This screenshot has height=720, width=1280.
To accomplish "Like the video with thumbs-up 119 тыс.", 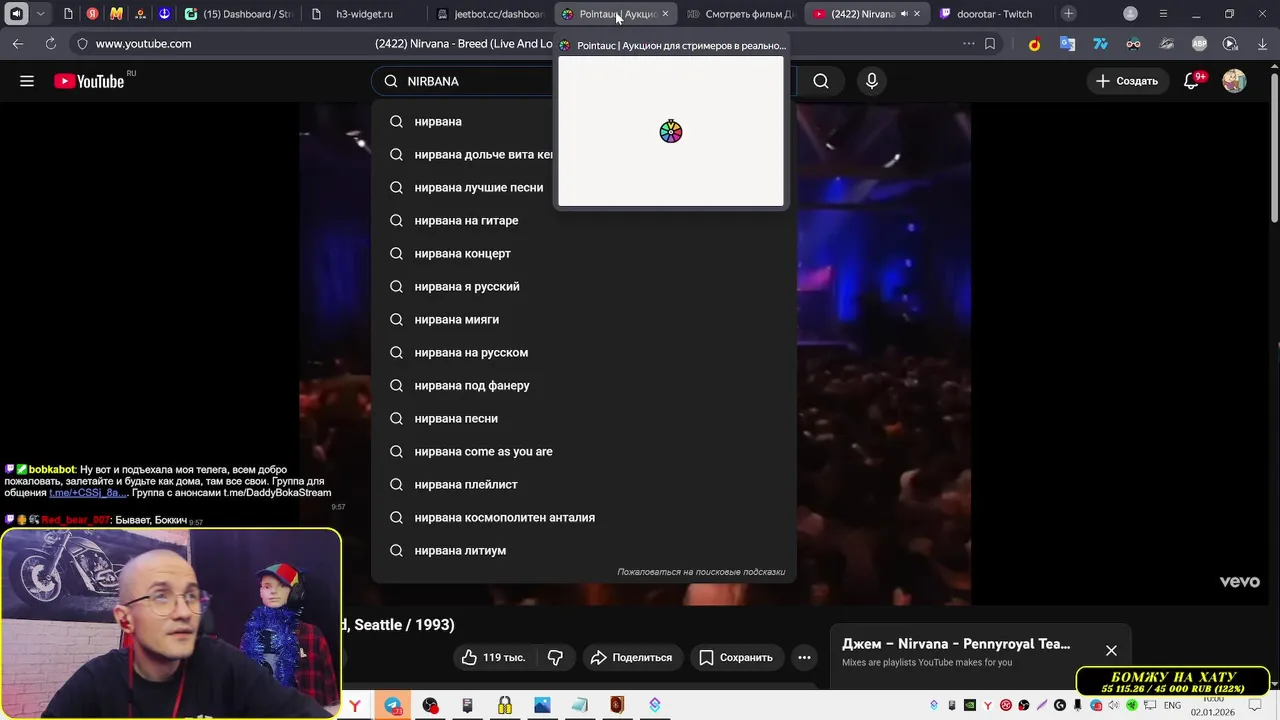I will (x=493, y=657).
